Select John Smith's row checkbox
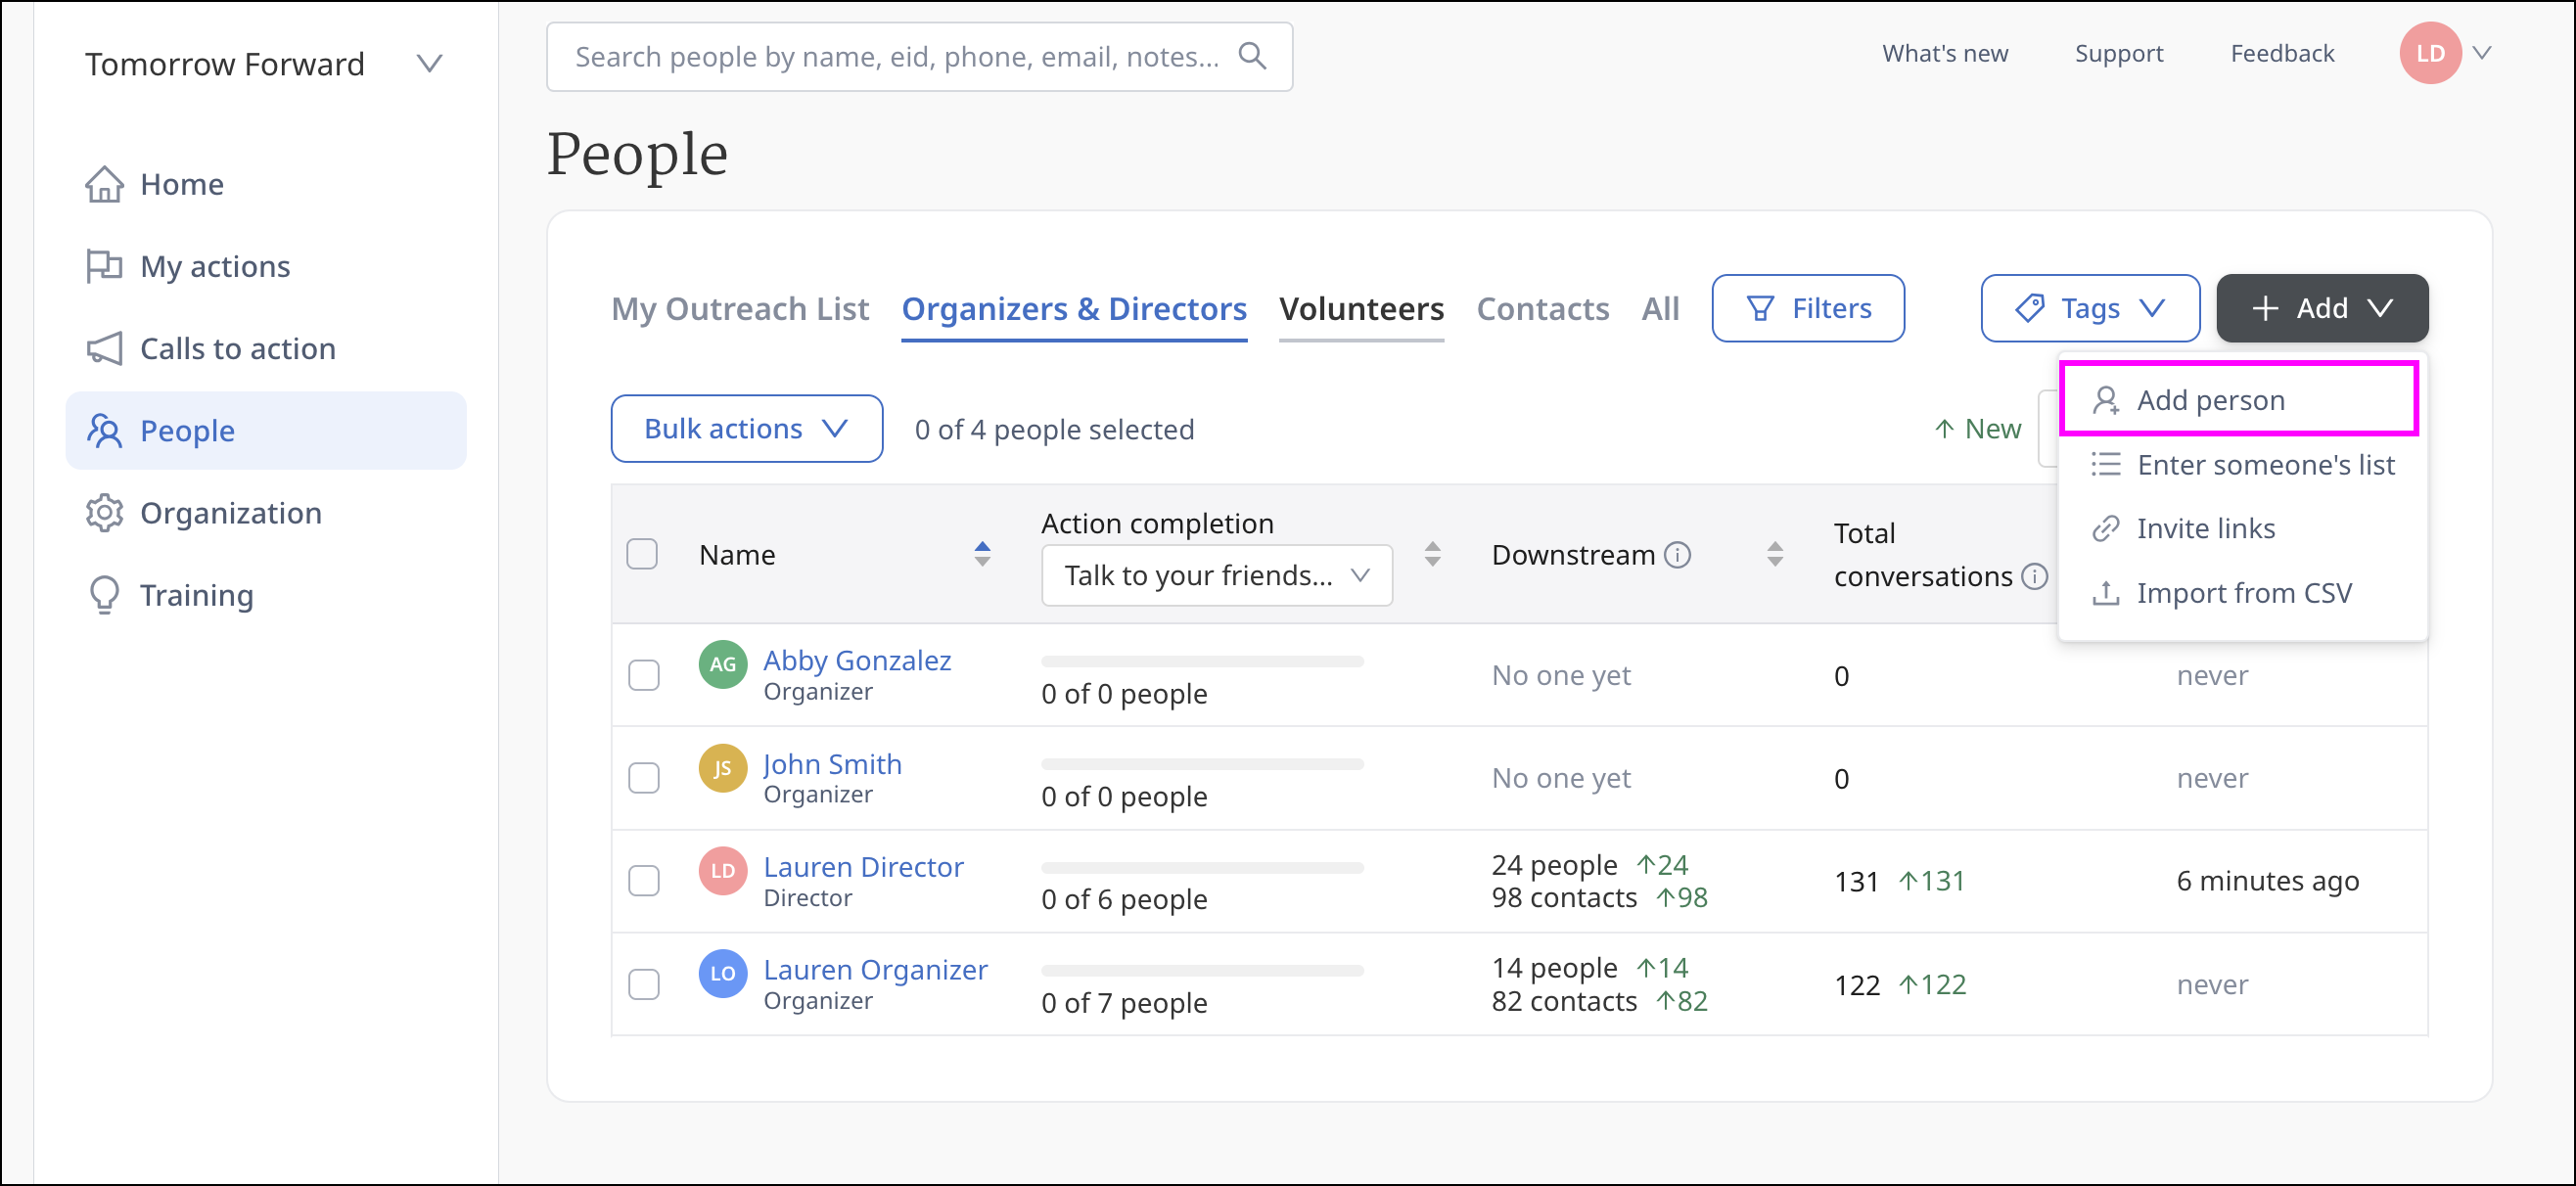 pos(644,777)
